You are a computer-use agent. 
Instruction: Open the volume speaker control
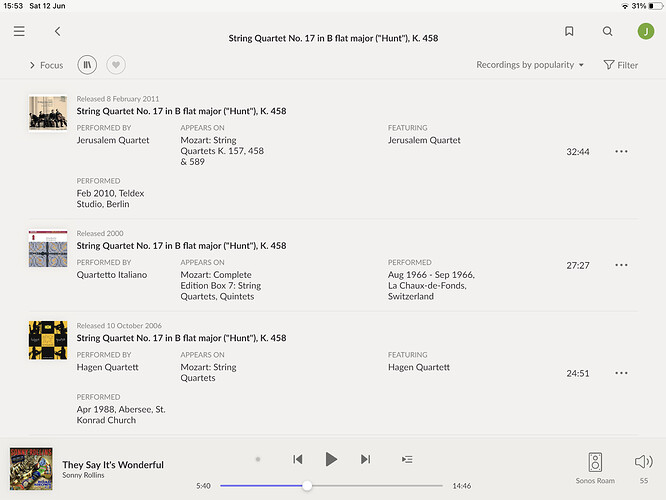(x=643, y=462)
